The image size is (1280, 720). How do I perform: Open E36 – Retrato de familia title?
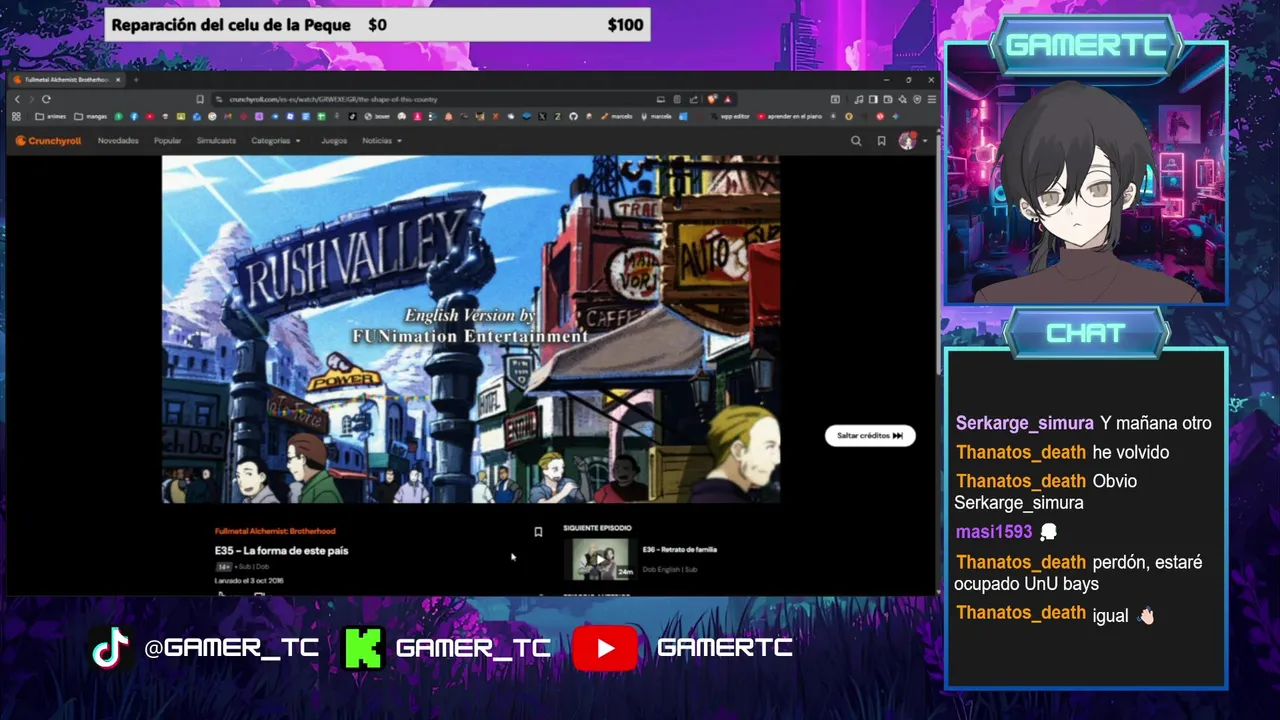(680, 549)
